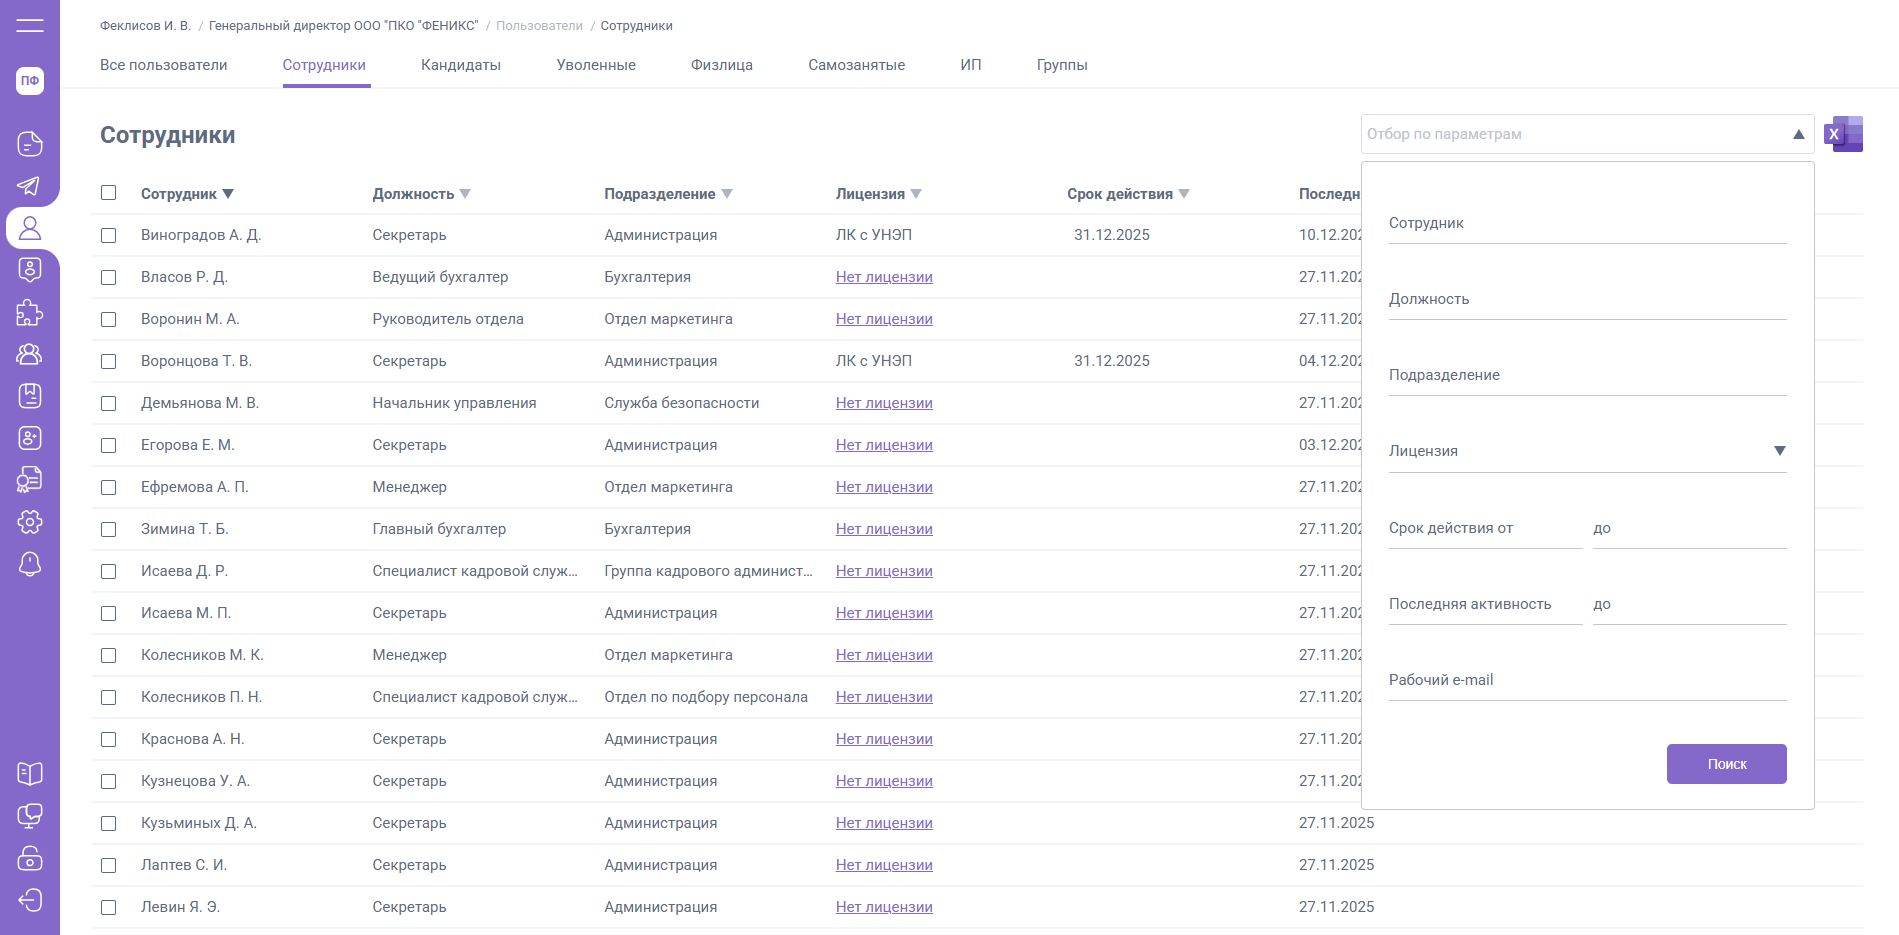Collapse the Отбор по параметрам filter dropdown
Viewport: 1899px width, 935px height.
click(x=1798, y=134)
